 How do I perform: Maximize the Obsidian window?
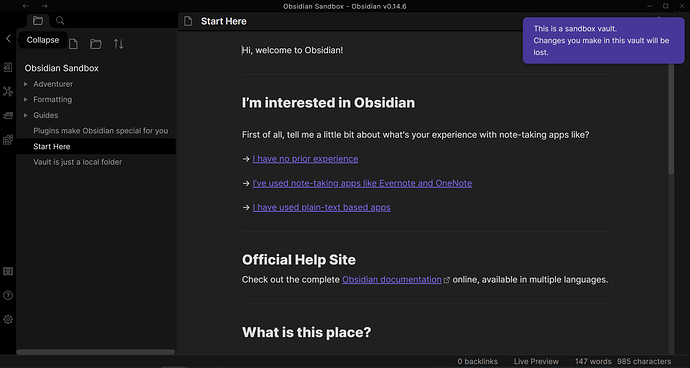tap(666, 6)
